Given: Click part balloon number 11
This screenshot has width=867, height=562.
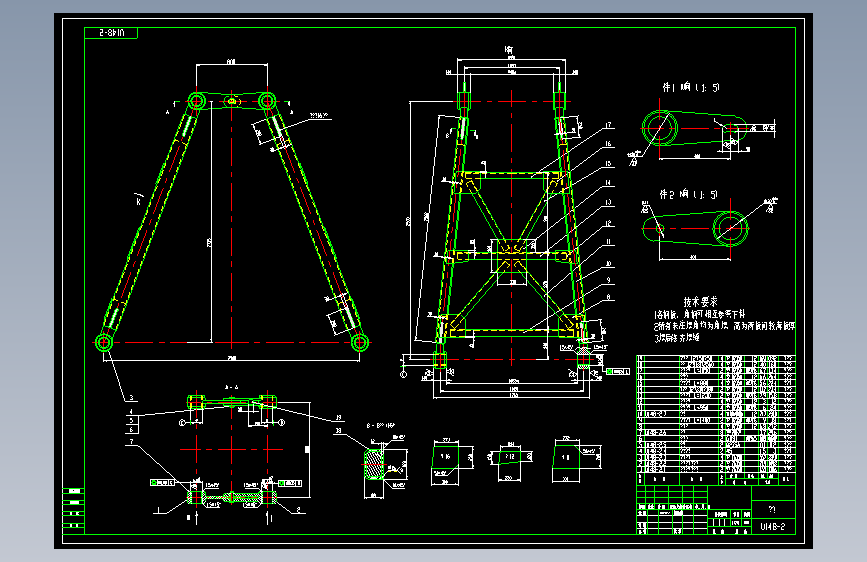Looking at the screenshot, I should point(608,242).
